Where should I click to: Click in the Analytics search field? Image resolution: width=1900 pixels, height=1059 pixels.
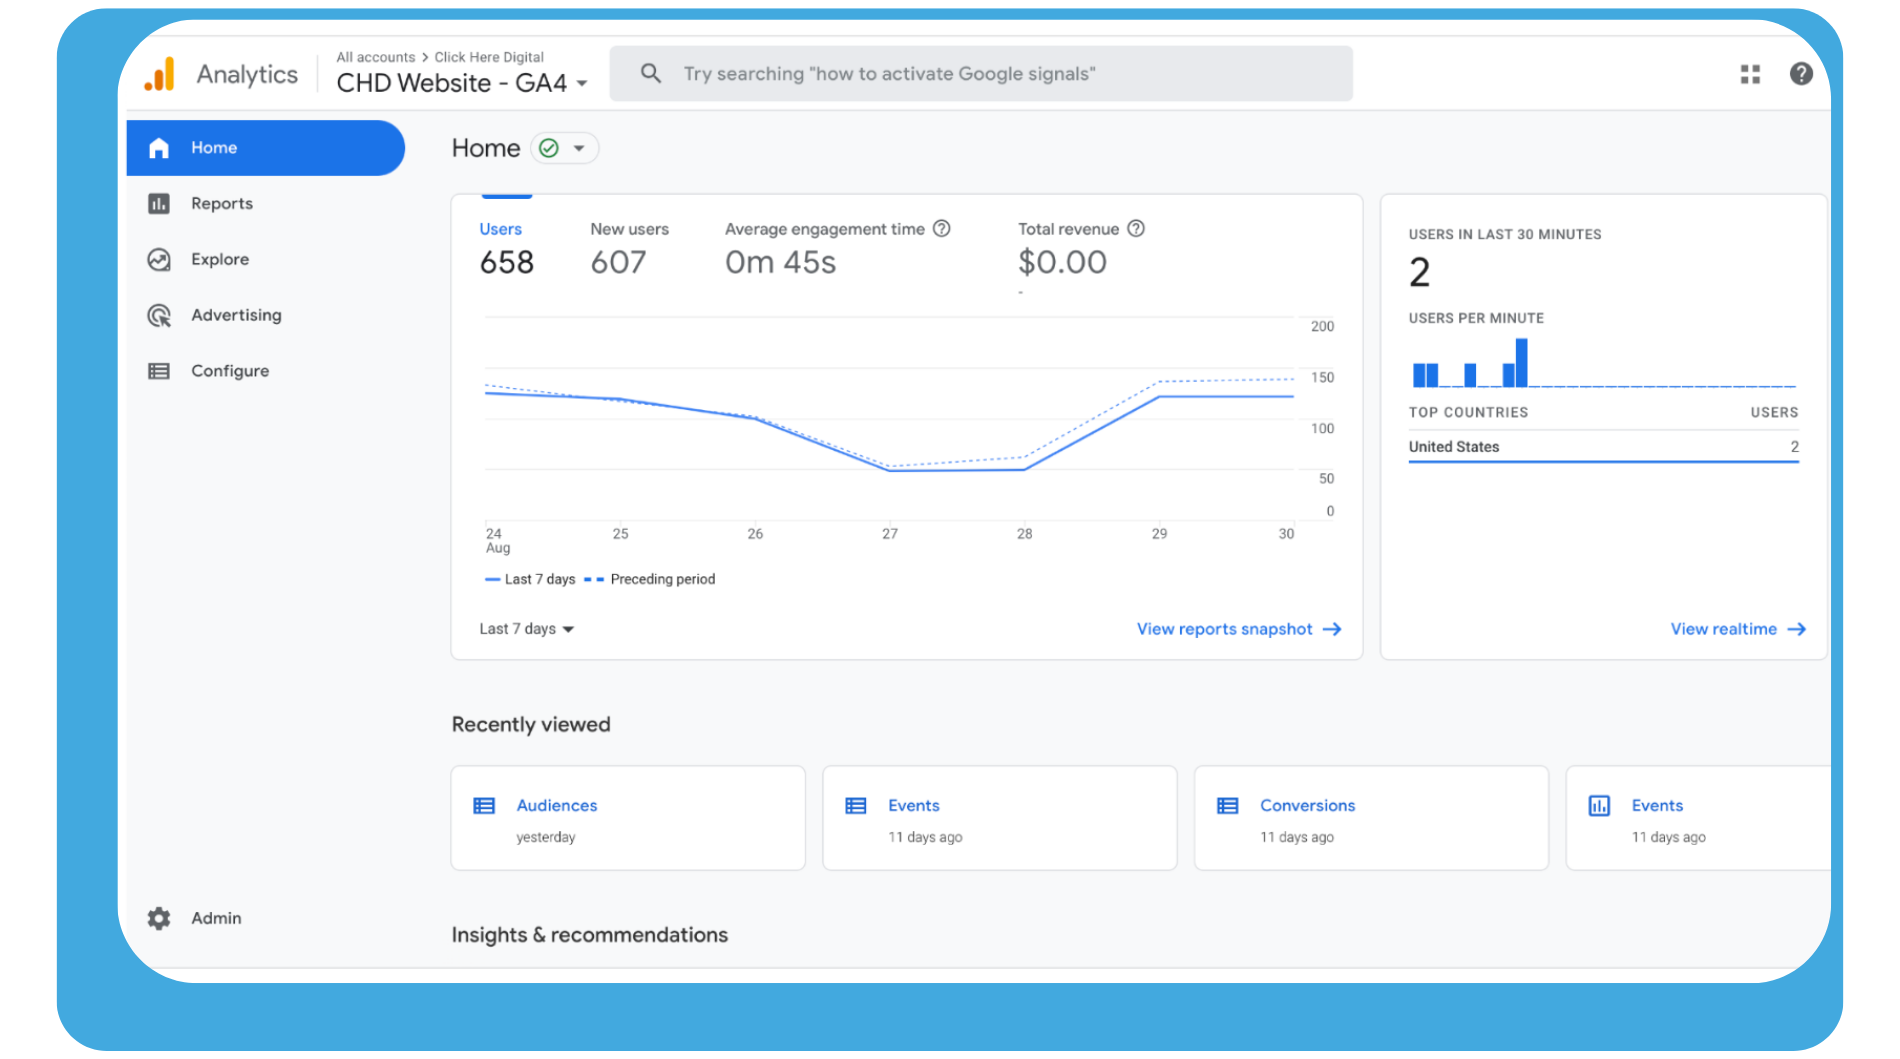(981, 74)
